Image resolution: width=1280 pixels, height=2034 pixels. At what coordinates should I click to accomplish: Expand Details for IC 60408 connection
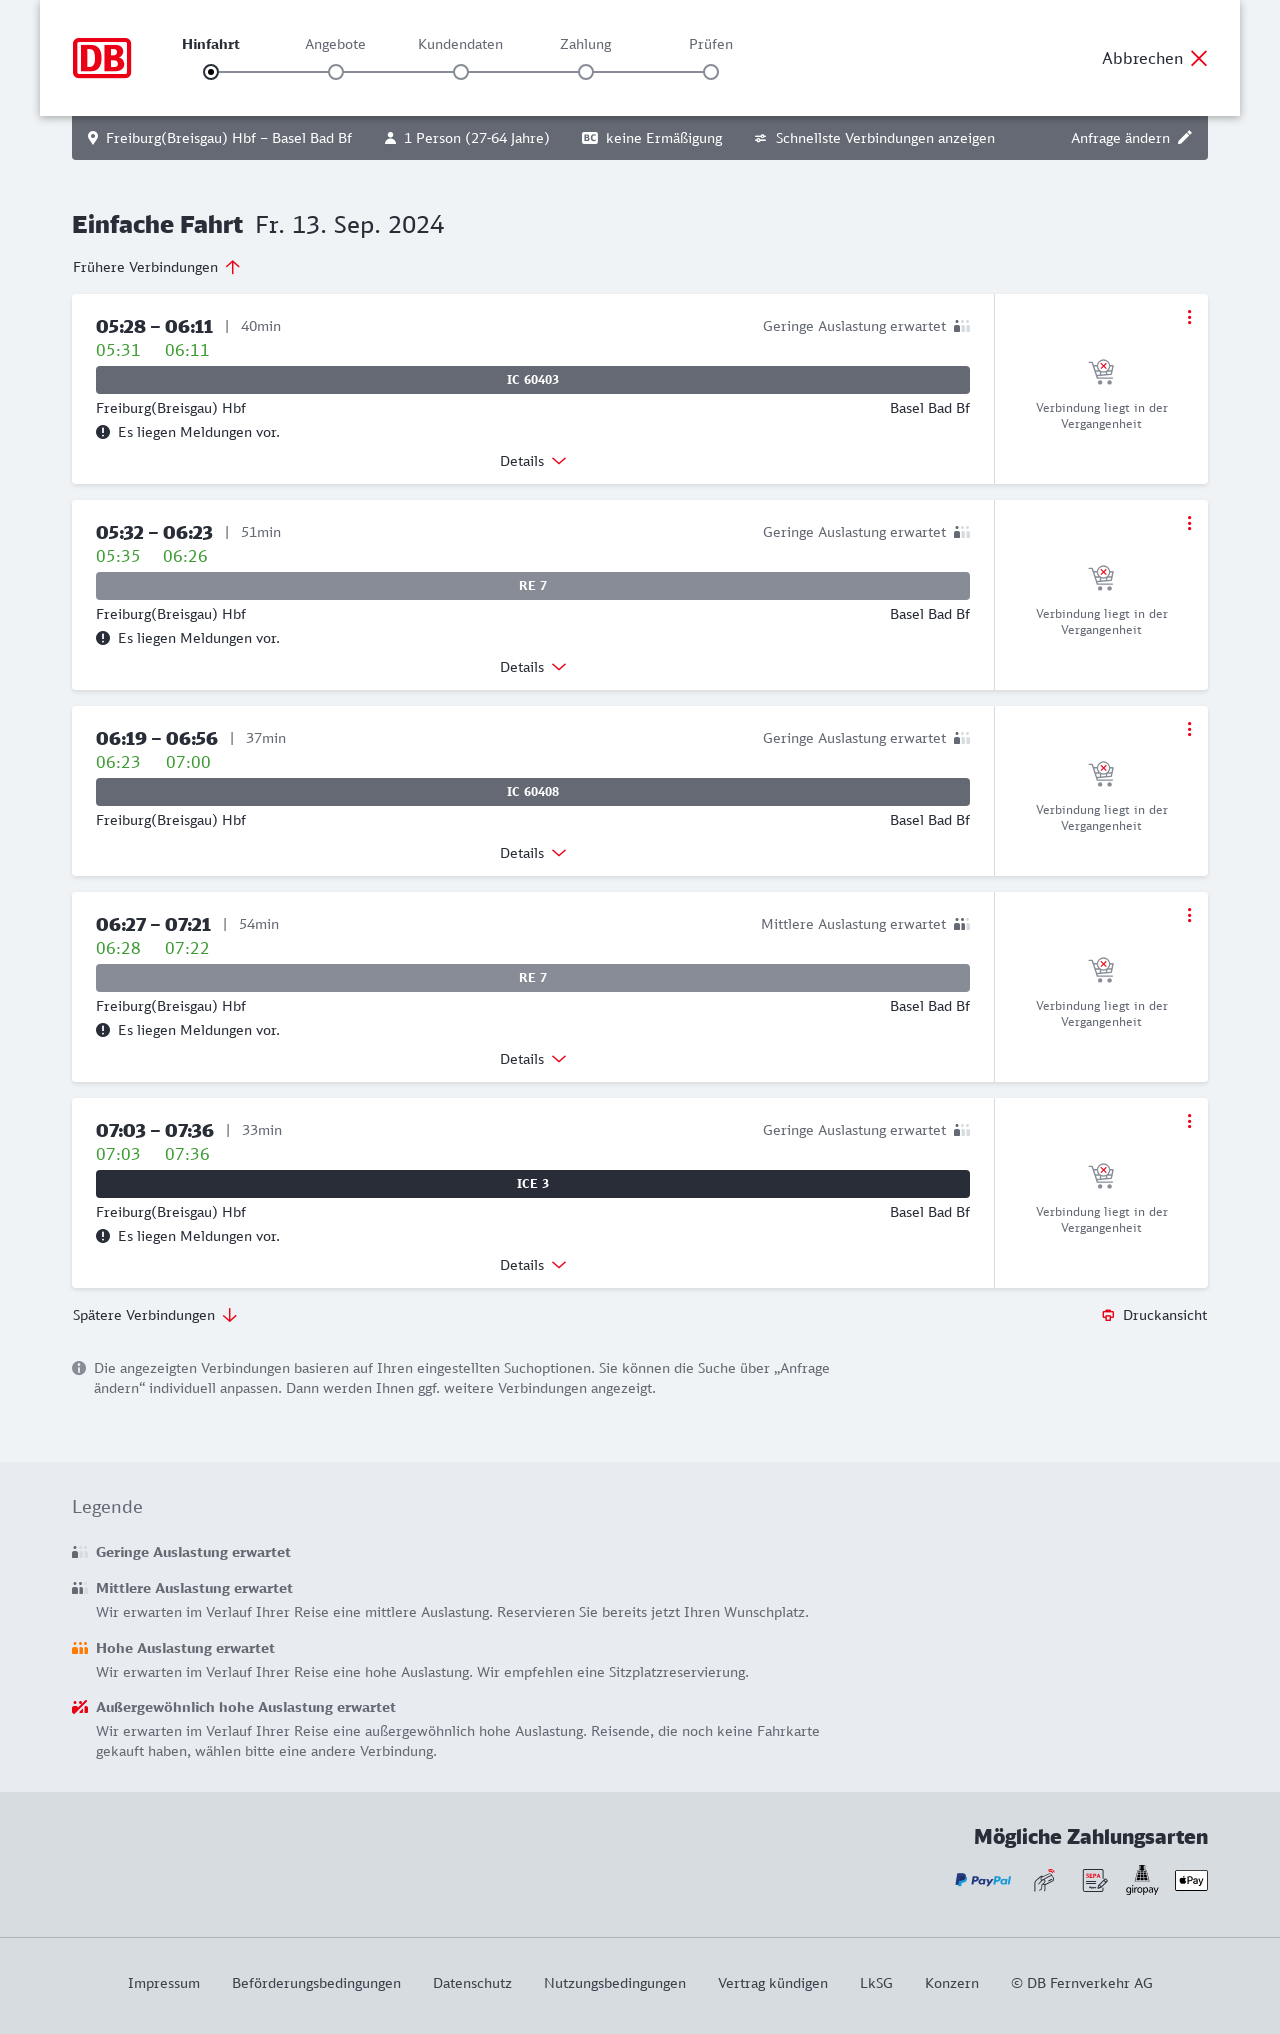[533, 853]
